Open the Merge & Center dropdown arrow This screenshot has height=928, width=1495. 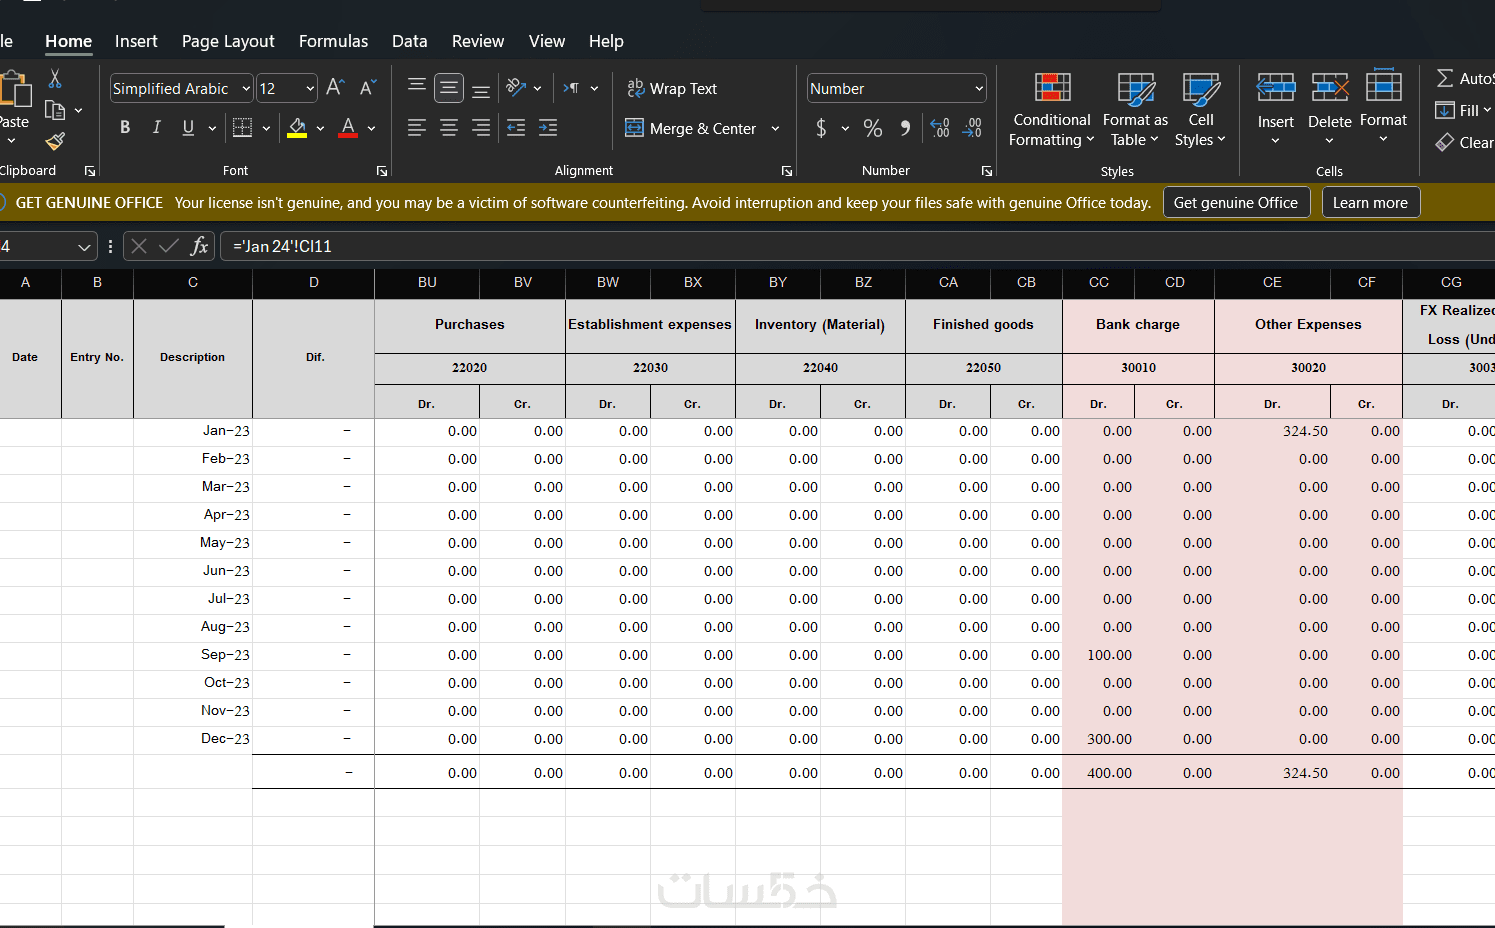click(x=775, y=129)
